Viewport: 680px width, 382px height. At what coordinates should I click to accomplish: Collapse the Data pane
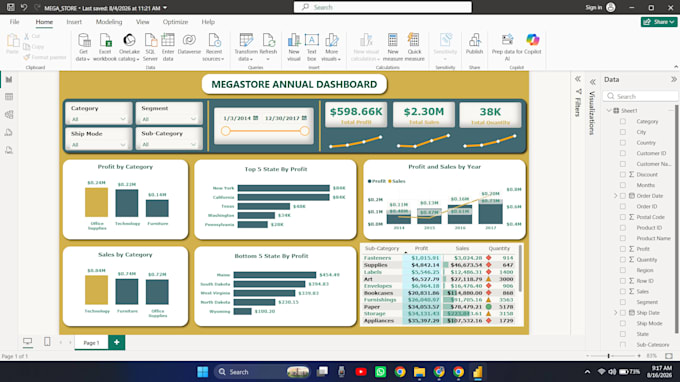click(x=673, y=79)
